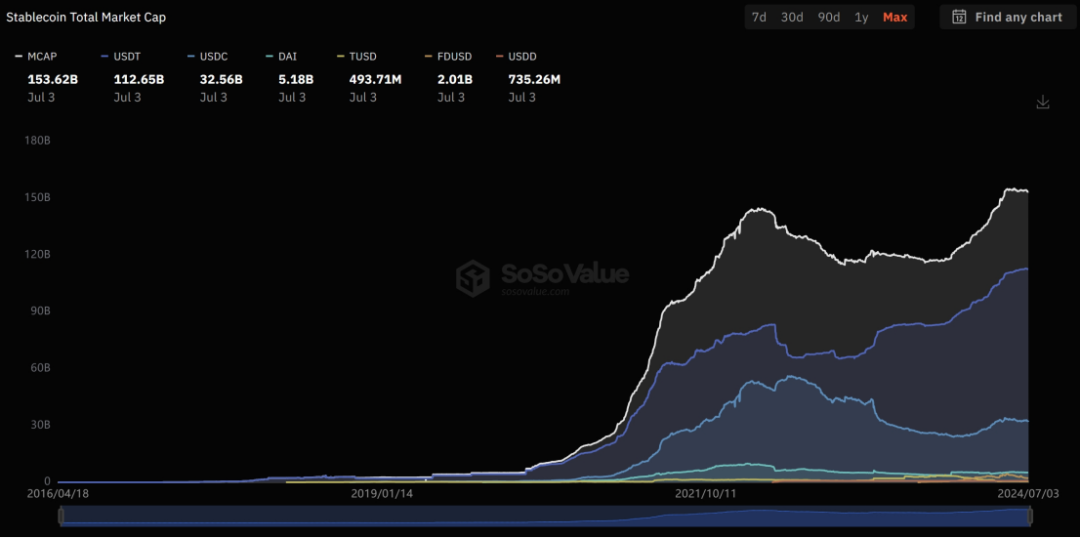Click the Stablecoin Total Market Cap title
The width and height of the screenshot is (1080, 538).
(x=86, y=17)
